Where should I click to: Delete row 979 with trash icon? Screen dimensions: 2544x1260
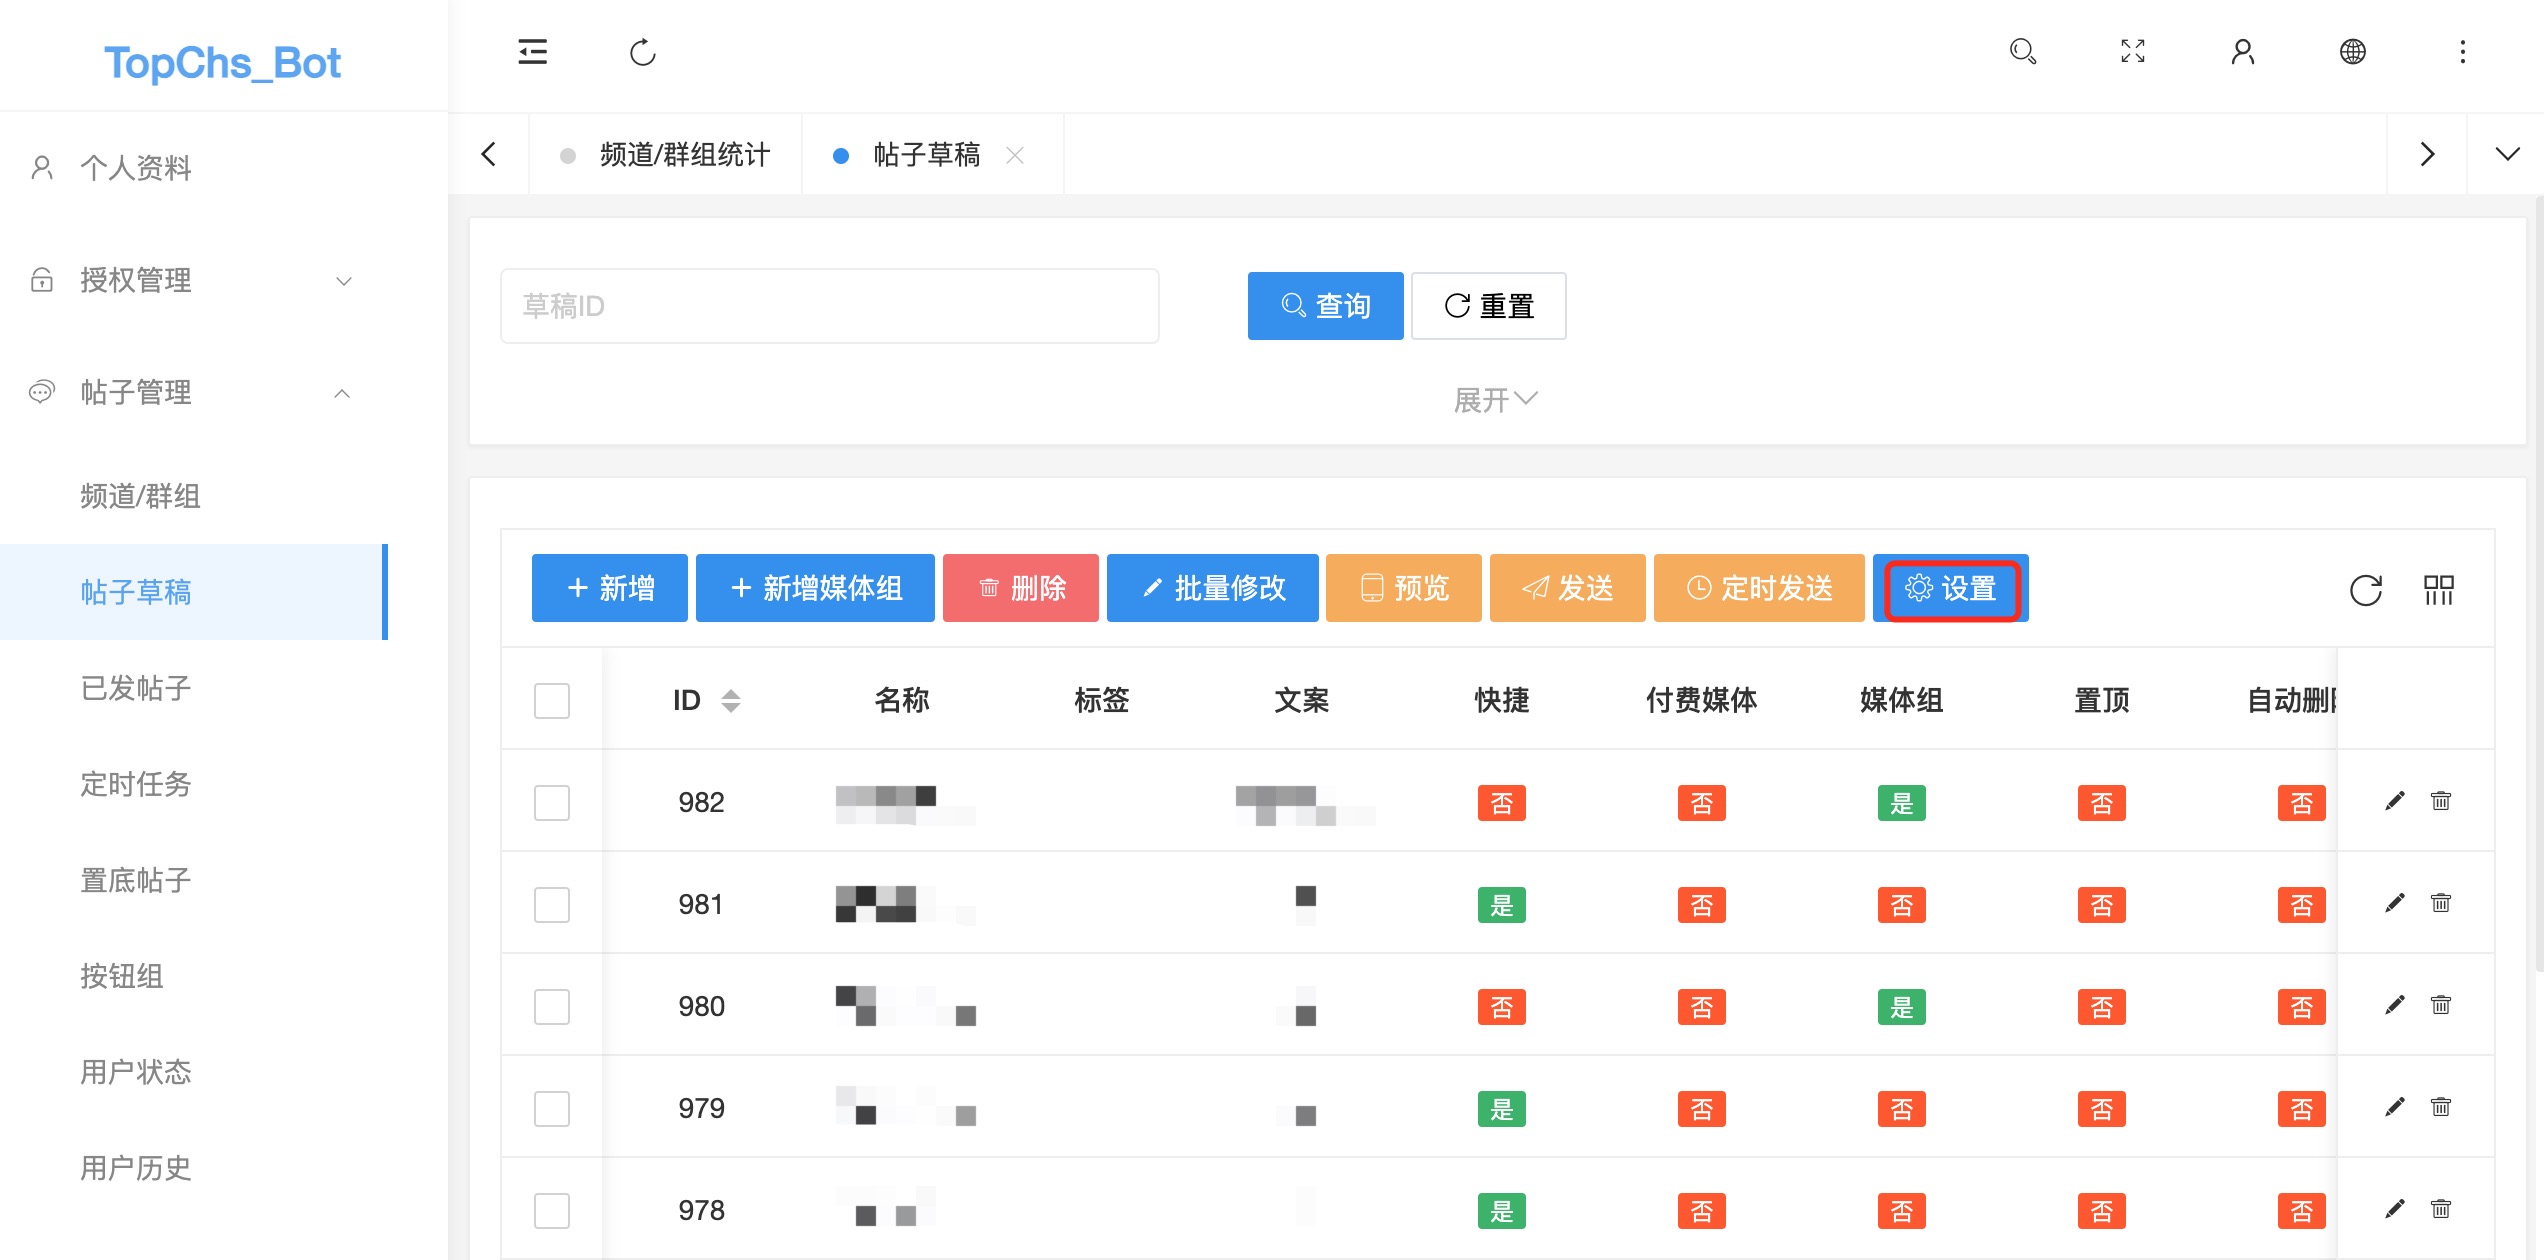2441,1107
